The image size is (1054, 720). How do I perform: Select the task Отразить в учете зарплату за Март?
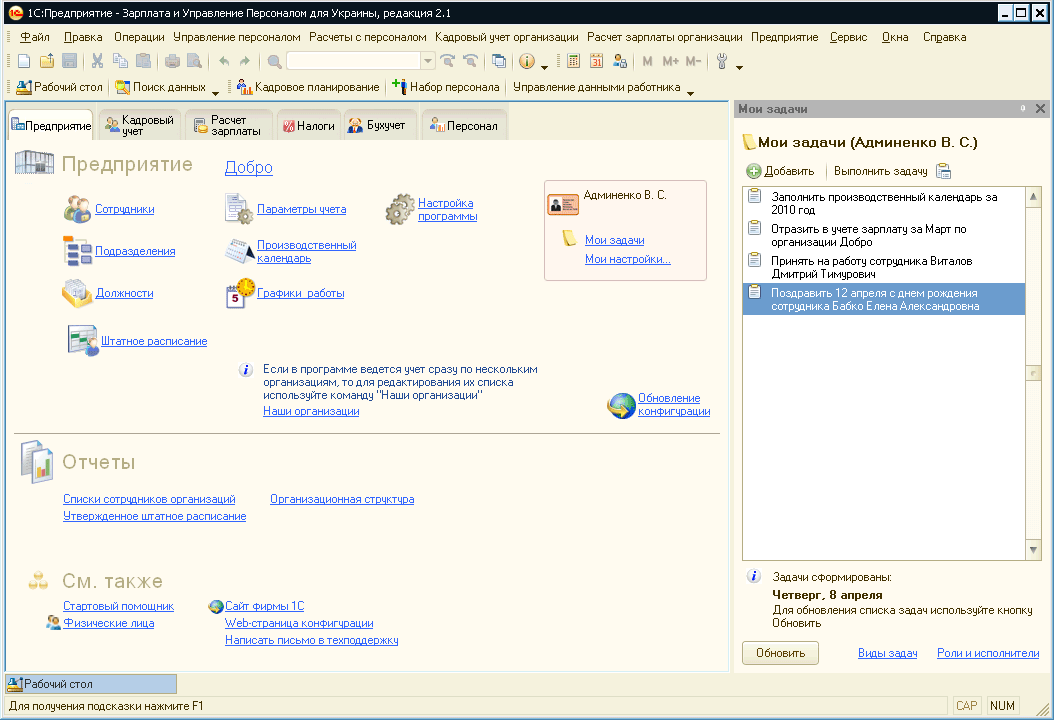(884, 235)
